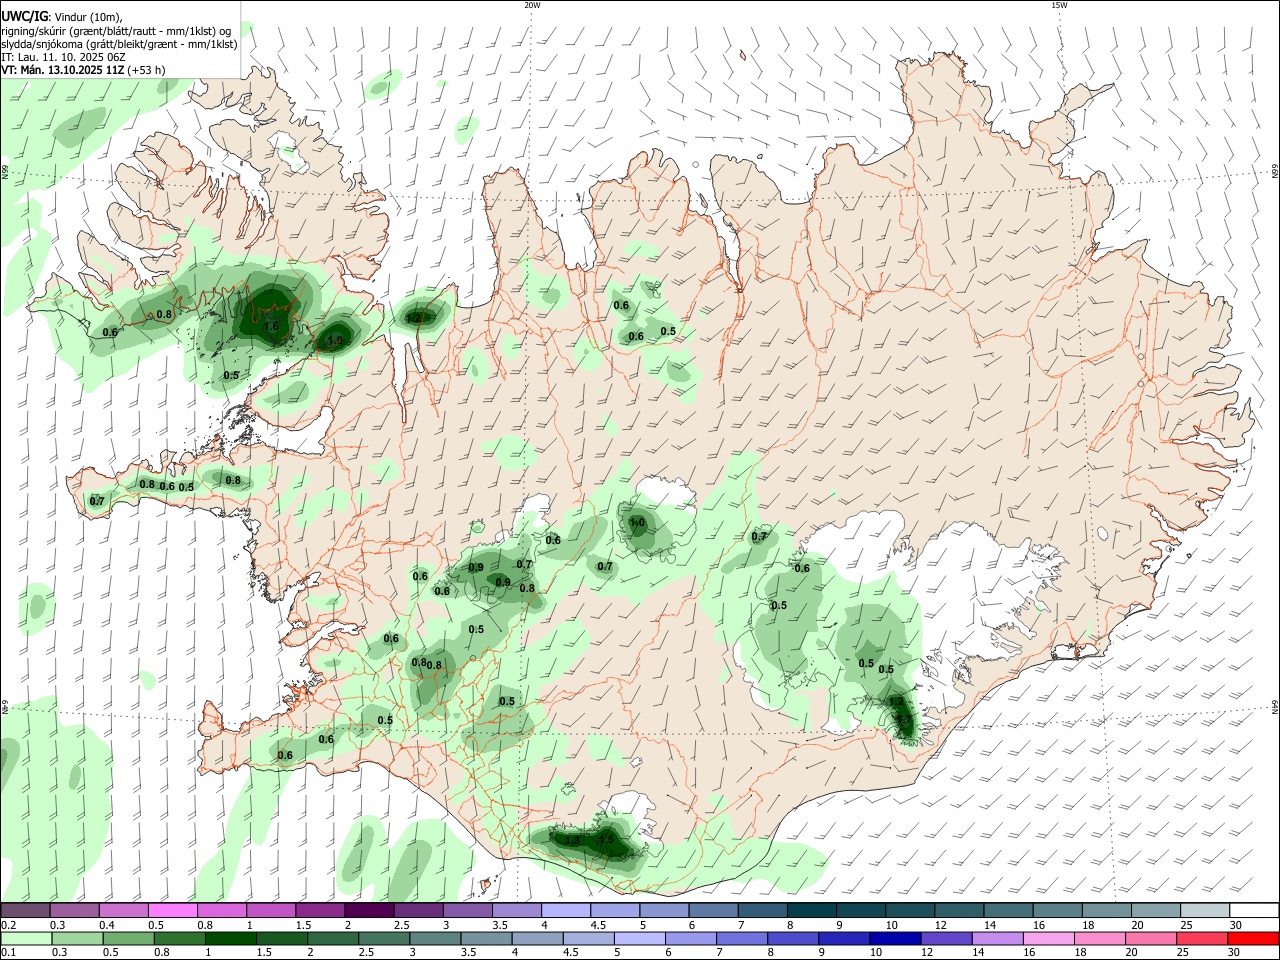Click the 'rigning/skúrir' description line

point(116,31)
